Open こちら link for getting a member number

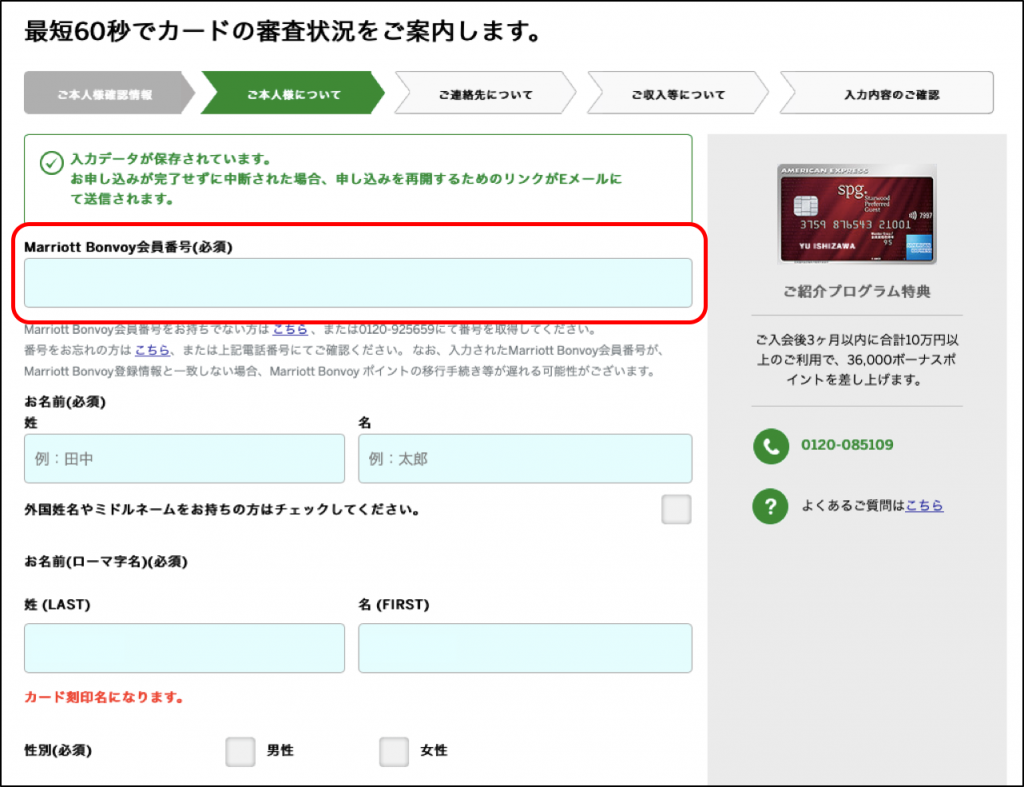pos(290,329)
